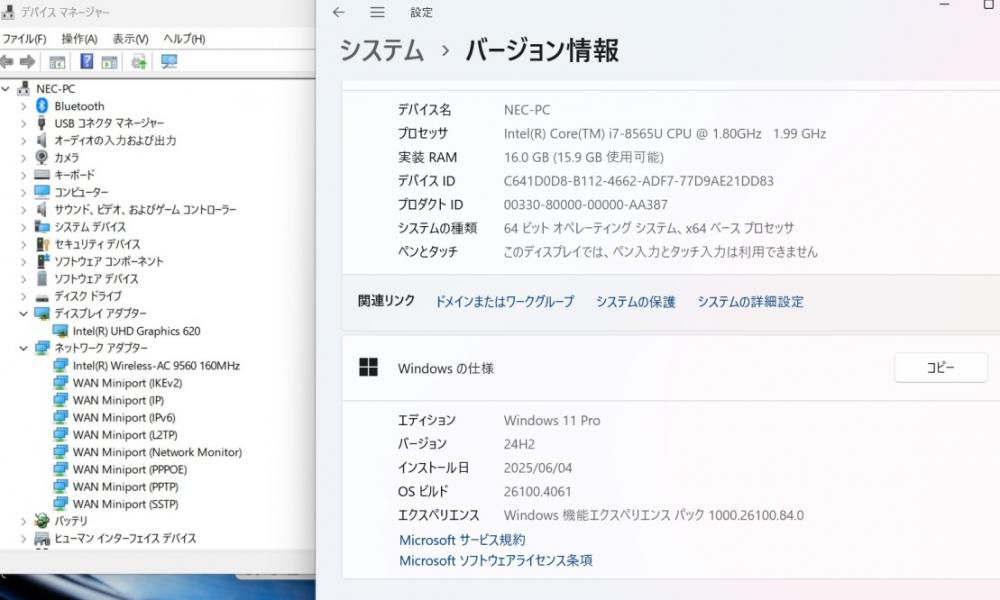Expand the ソフトウェア デバイス category
1000x600 pixels.
[24, 279]
